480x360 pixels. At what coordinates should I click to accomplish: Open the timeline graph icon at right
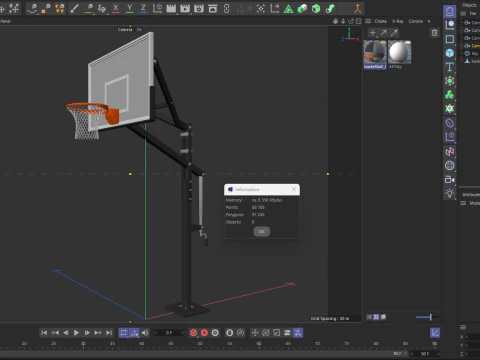435,333
